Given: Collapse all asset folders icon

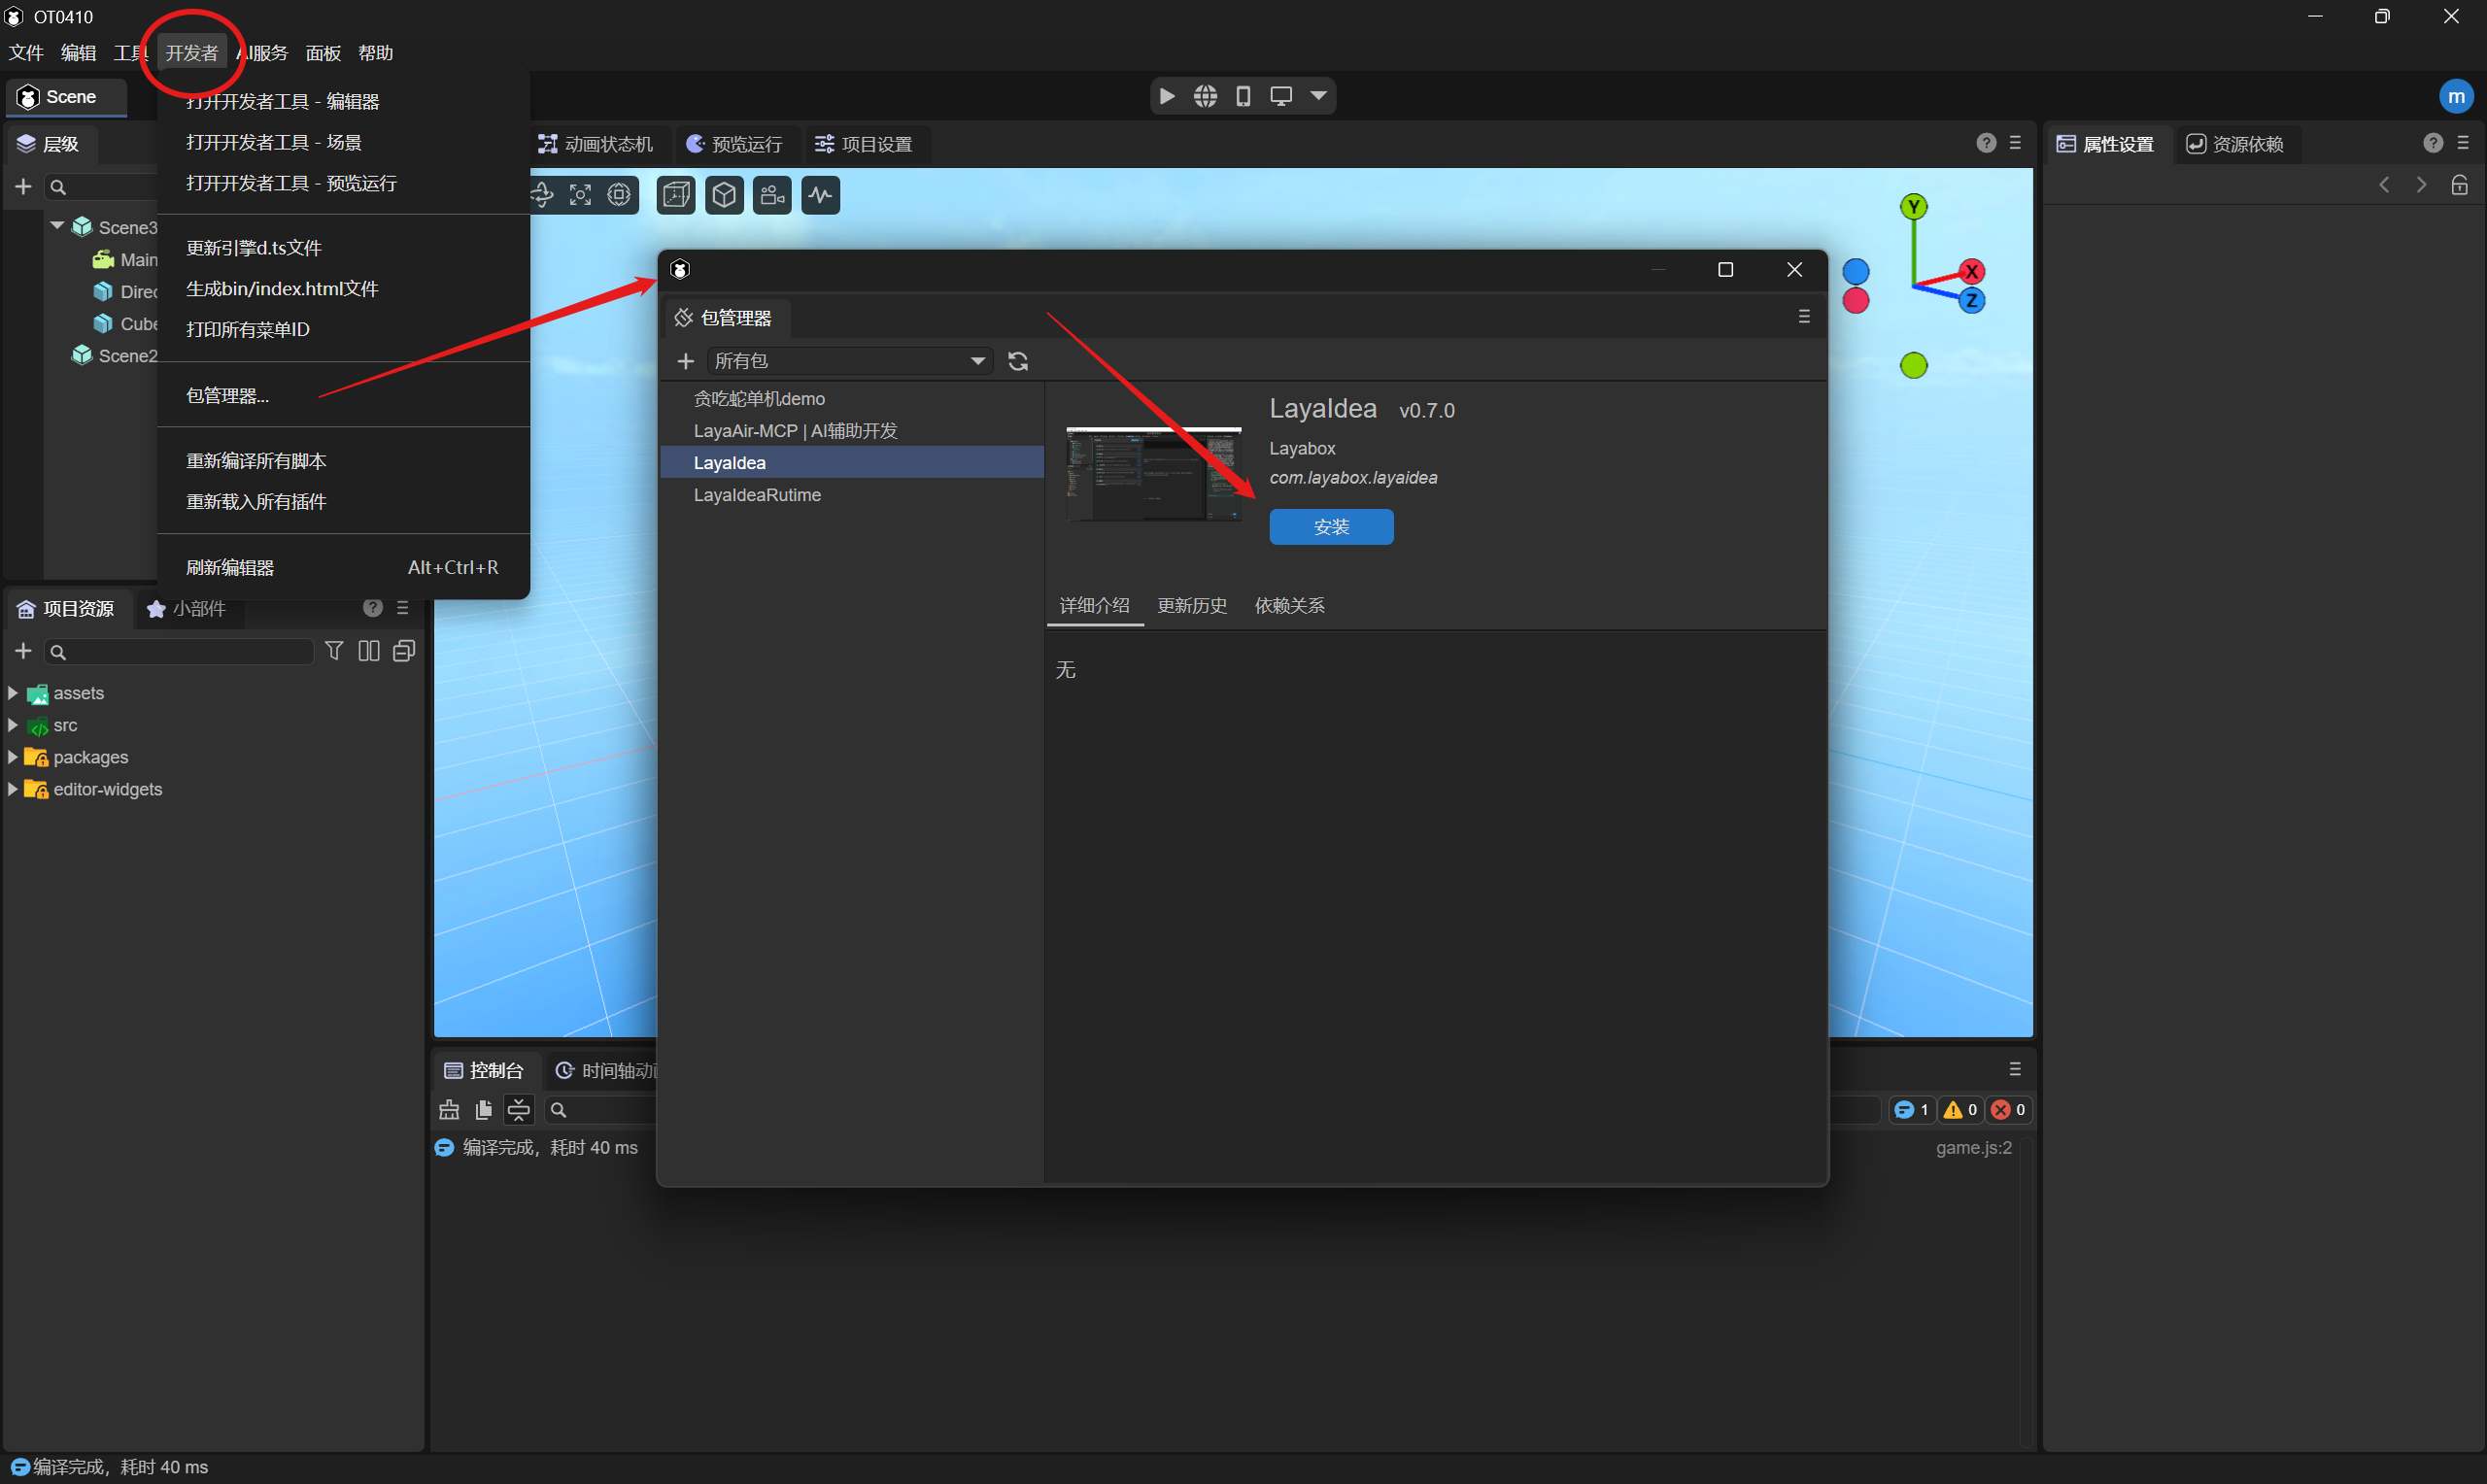Looking at the screenshot, I should tap(404, 652).
